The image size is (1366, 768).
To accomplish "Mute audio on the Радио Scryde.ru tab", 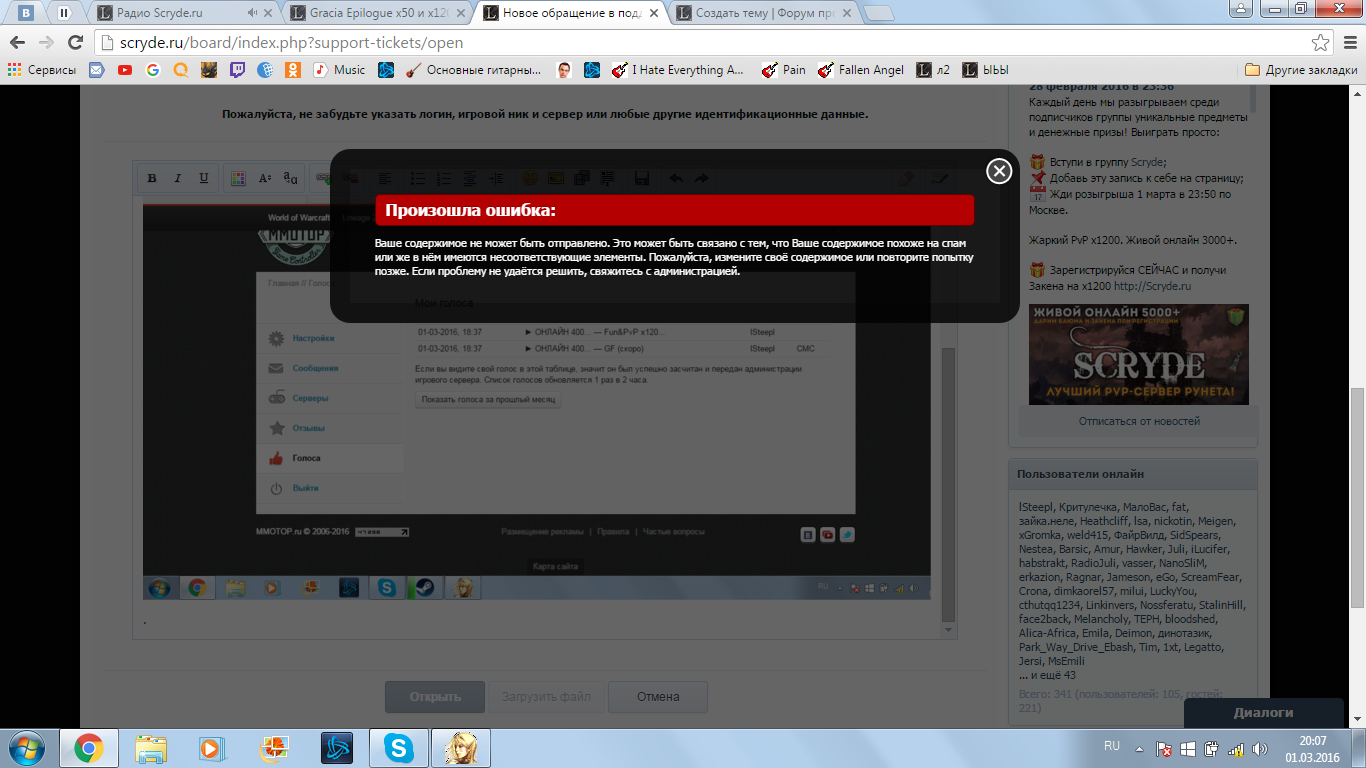I will (252, 13).
